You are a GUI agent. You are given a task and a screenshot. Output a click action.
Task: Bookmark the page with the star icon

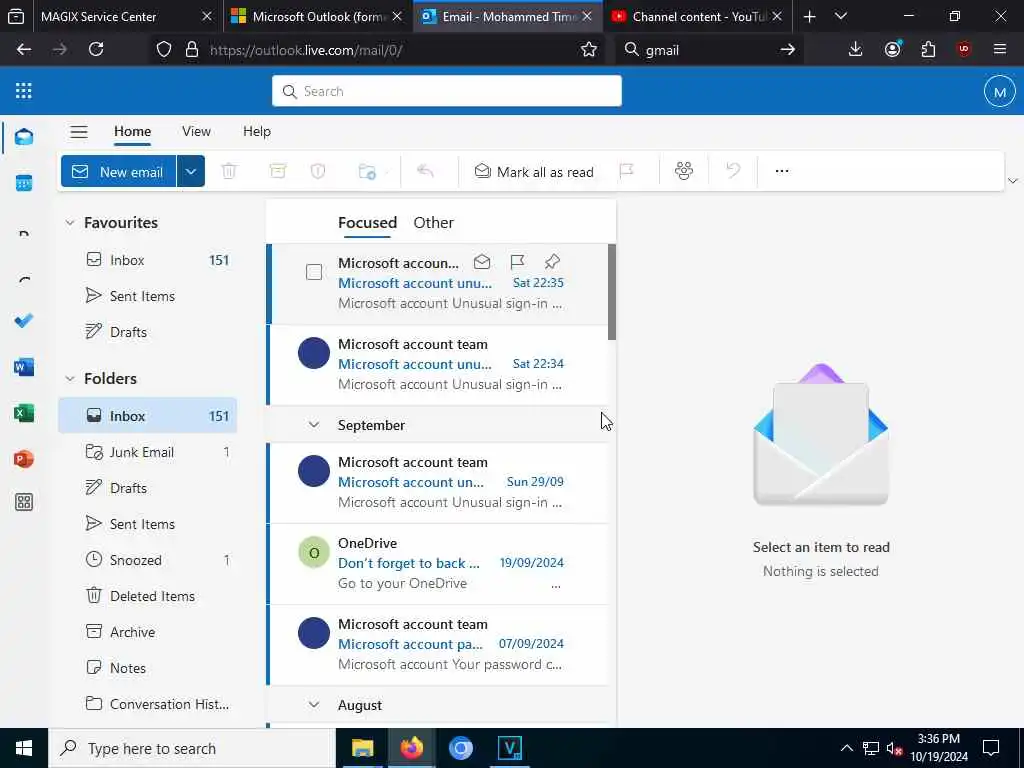point(589,50)
